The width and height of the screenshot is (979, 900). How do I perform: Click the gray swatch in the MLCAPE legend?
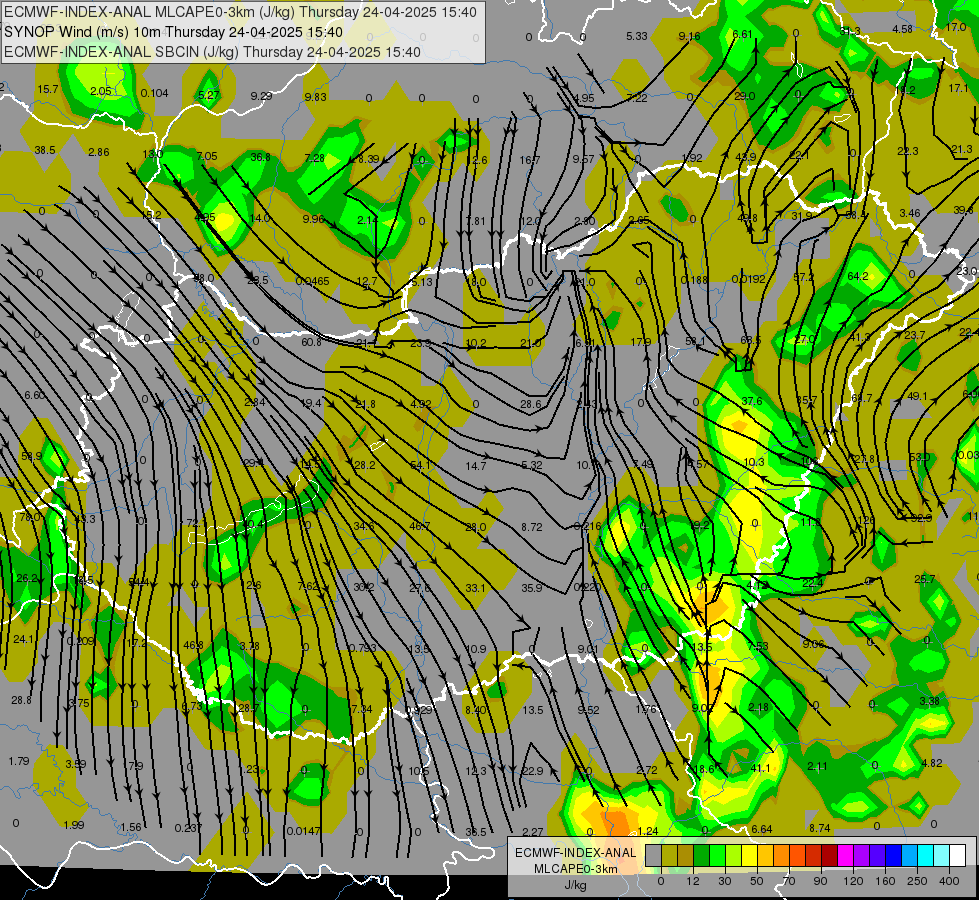coord(654,855)
